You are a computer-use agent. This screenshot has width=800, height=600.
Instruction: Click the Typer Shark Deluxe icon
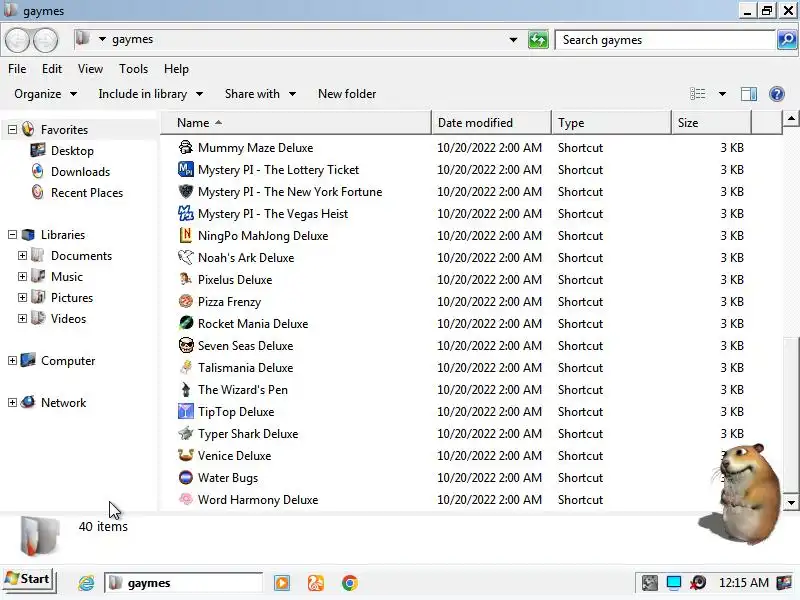pos(186,433)
